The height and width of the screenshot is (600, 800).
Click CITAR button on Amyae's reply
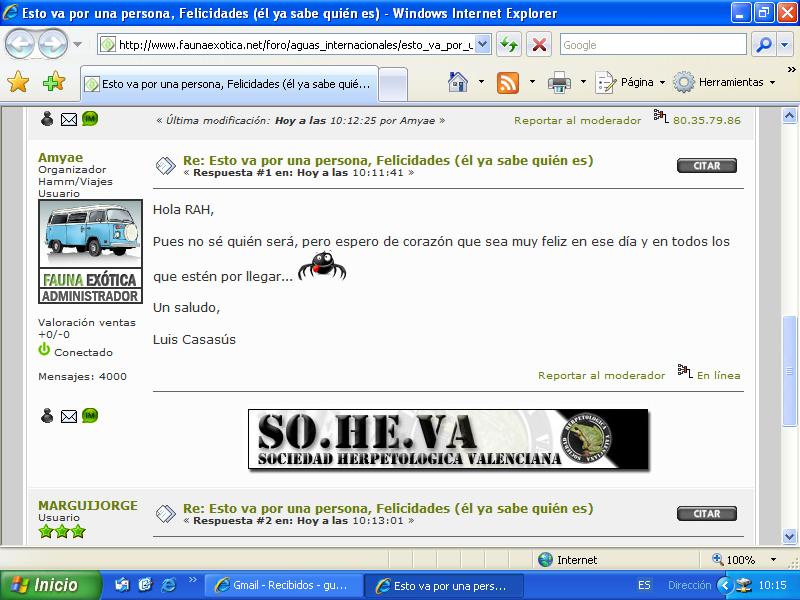(x=706, y=166)
